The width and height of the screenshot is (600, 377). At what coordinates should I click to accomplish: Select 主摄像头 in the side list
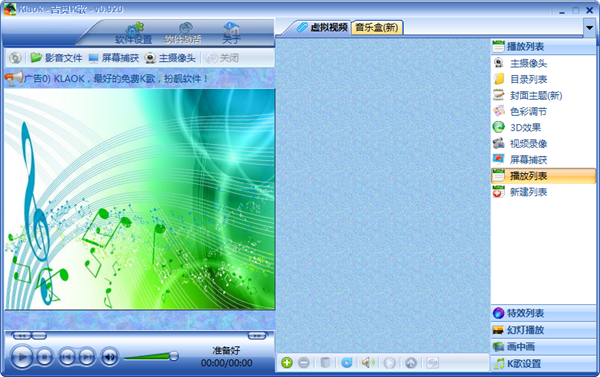click(543, 63)
